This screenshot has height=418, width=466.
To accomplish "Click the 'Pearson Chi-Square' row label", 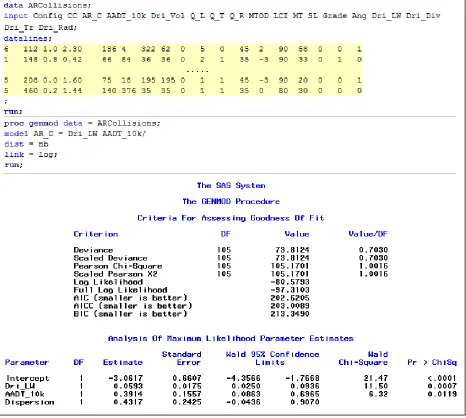I will click(x=118, y=266).
